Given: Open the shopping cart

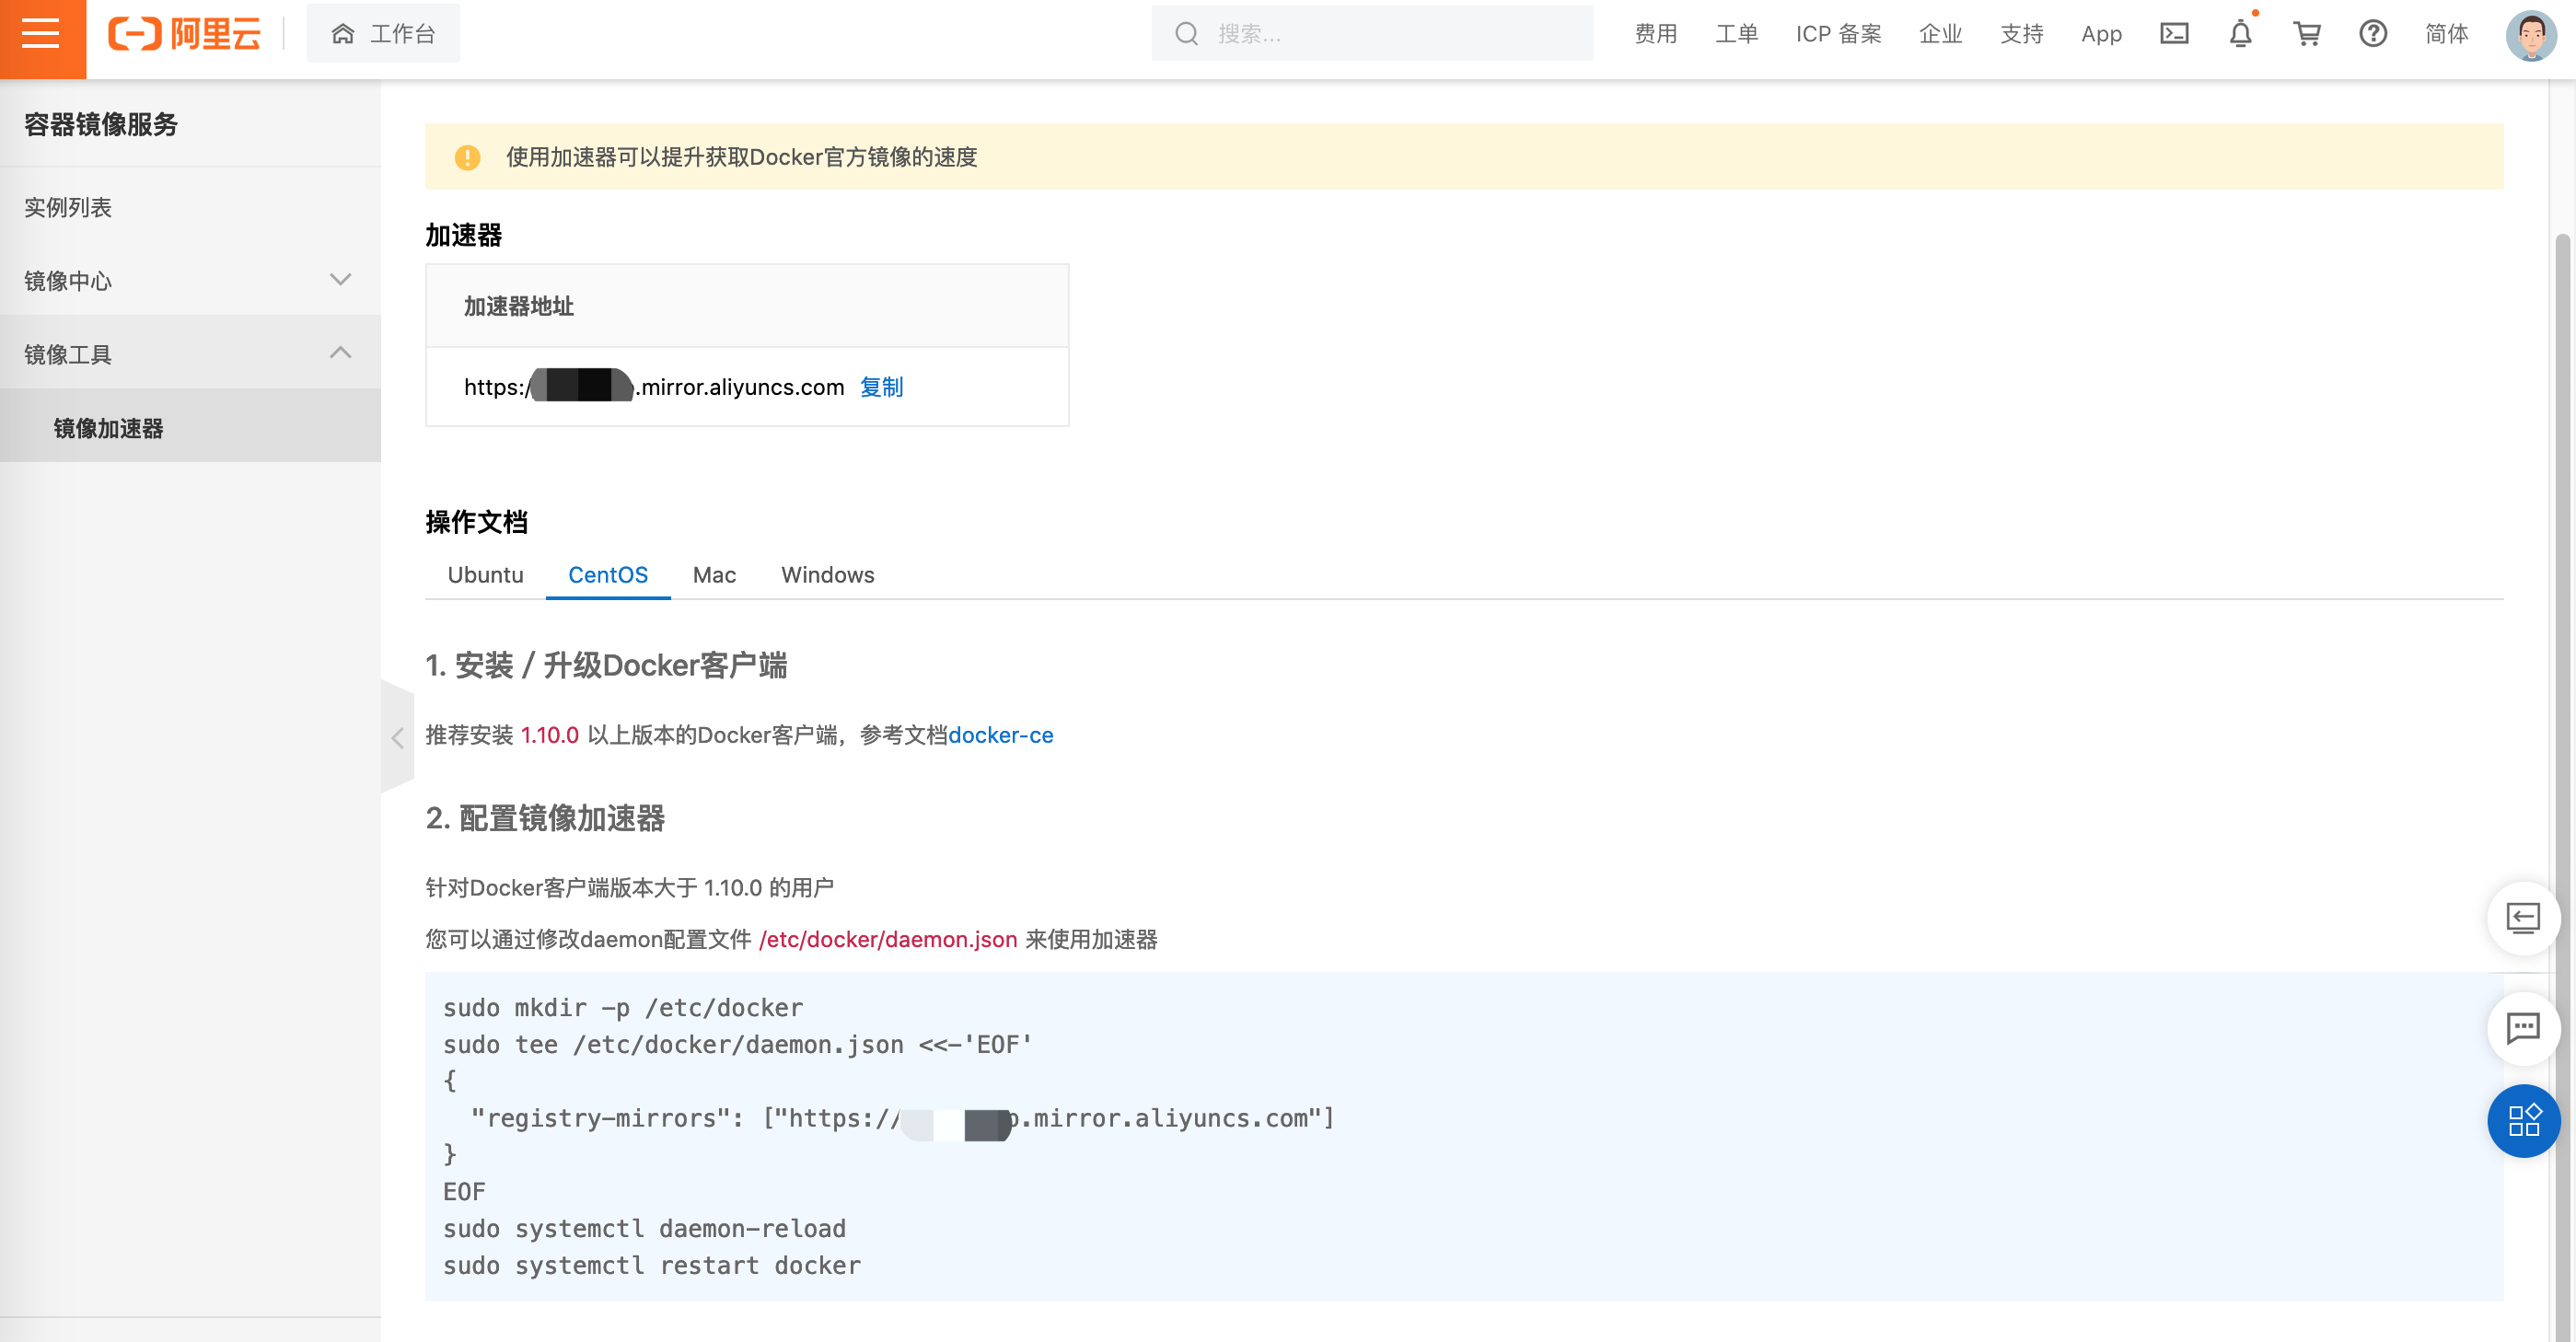Looking at the screenshot, I should 2307,33.
